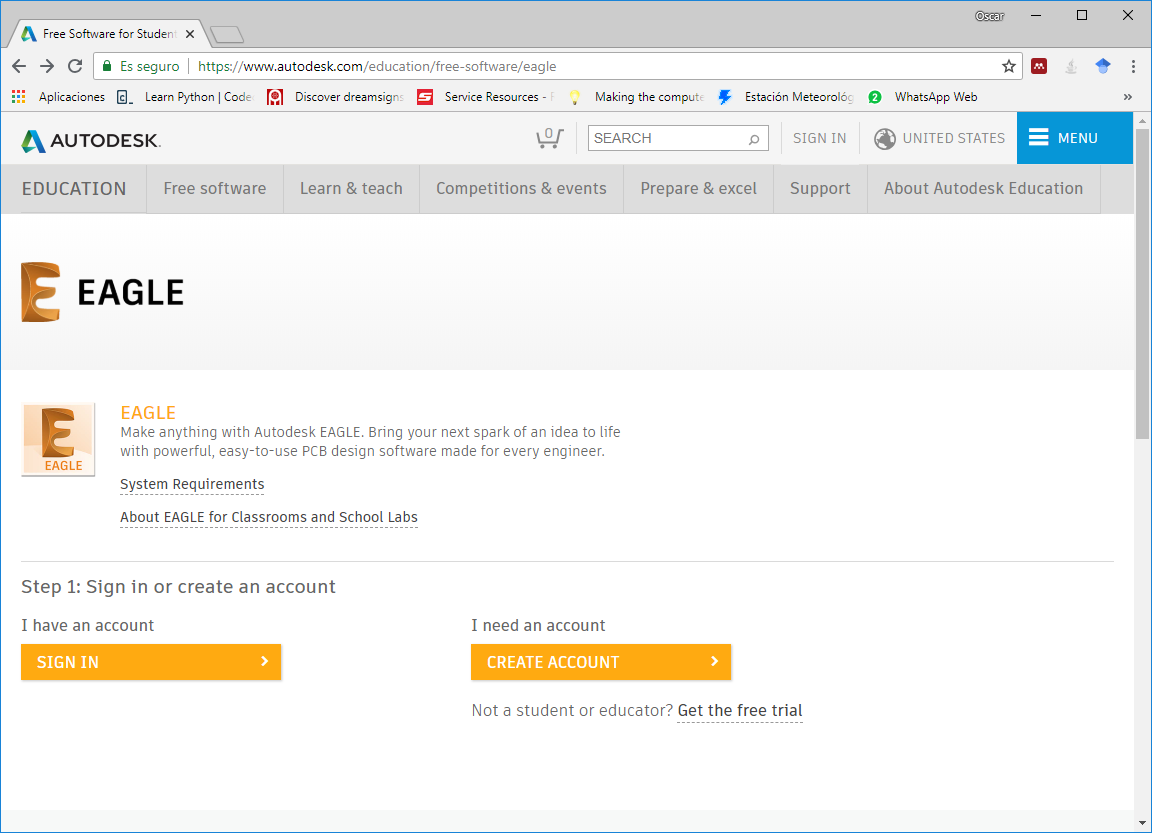
Task: Open the Get the free trial link
Action: [739, 711]
